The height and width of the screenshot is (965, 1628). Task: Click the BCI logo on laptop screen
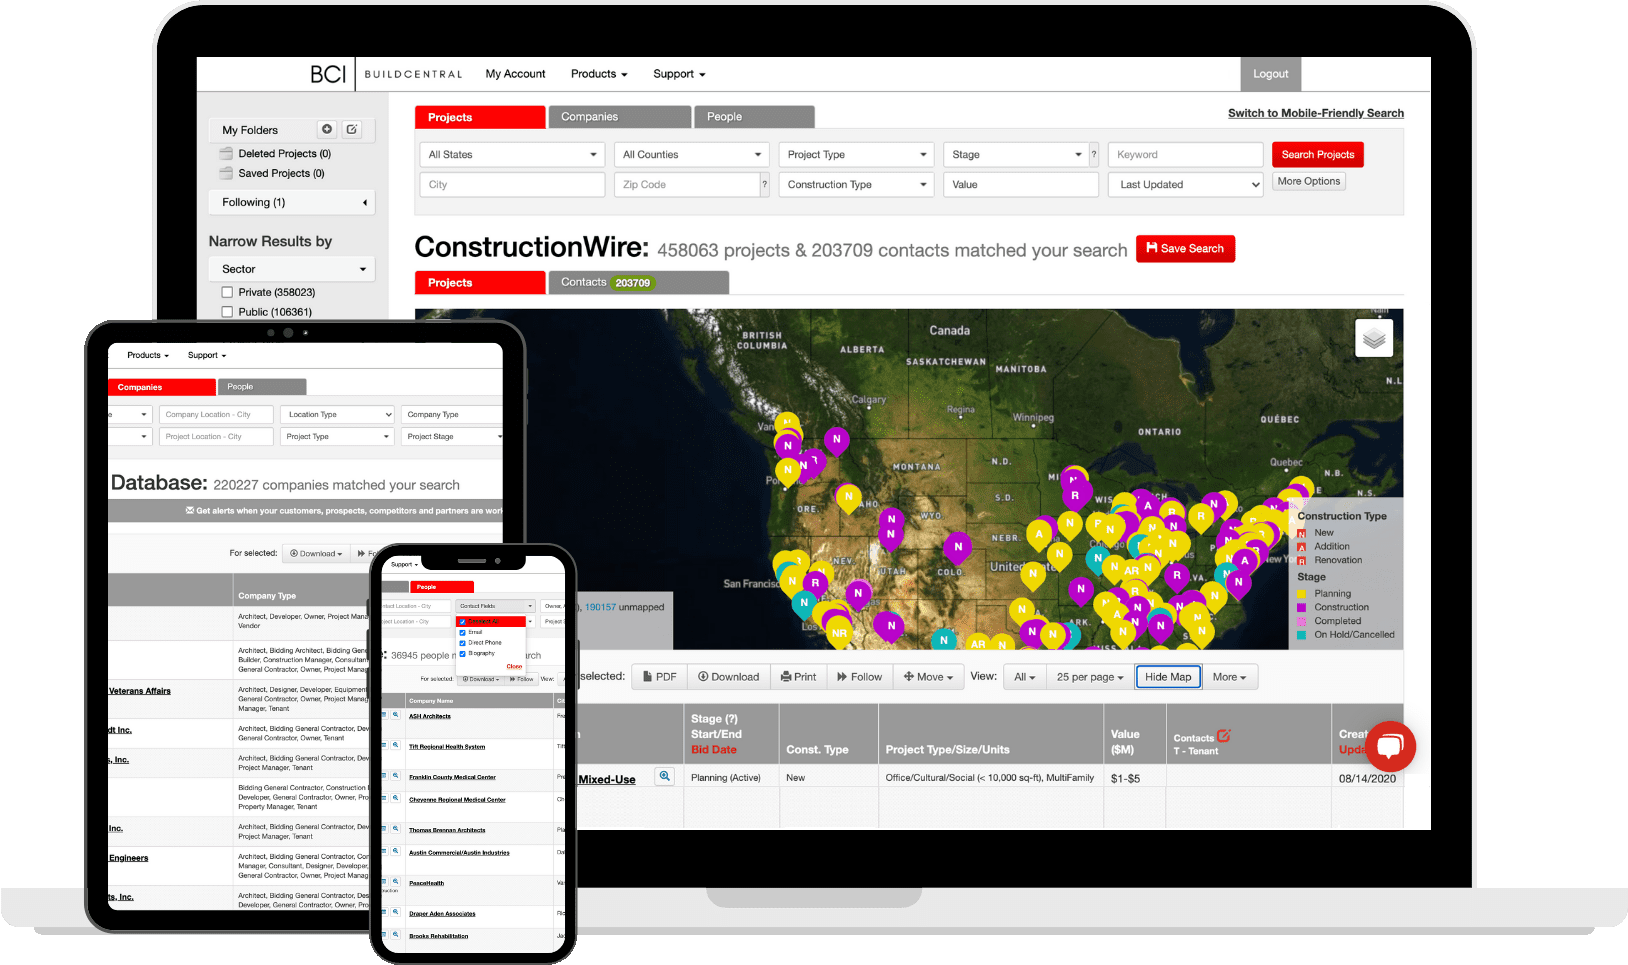coord(328,74)
